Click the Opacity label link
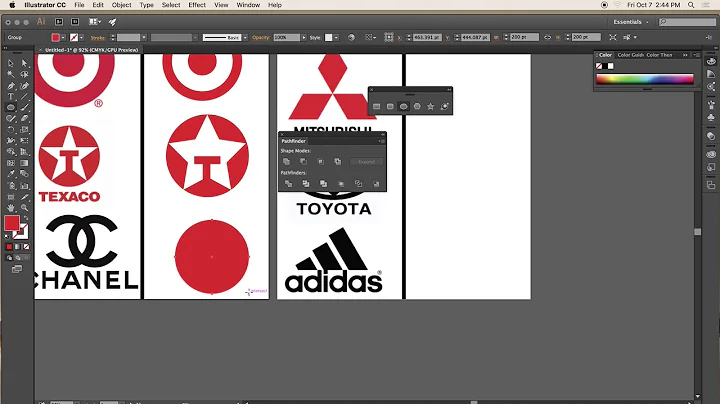Screen dimensions: 720x404 (261, 38)
